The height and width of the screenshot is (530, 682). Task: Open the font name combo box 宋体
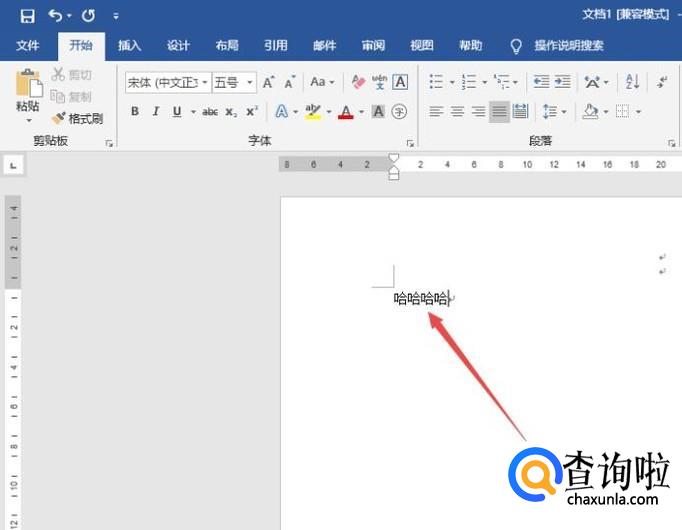coord(168,82)
